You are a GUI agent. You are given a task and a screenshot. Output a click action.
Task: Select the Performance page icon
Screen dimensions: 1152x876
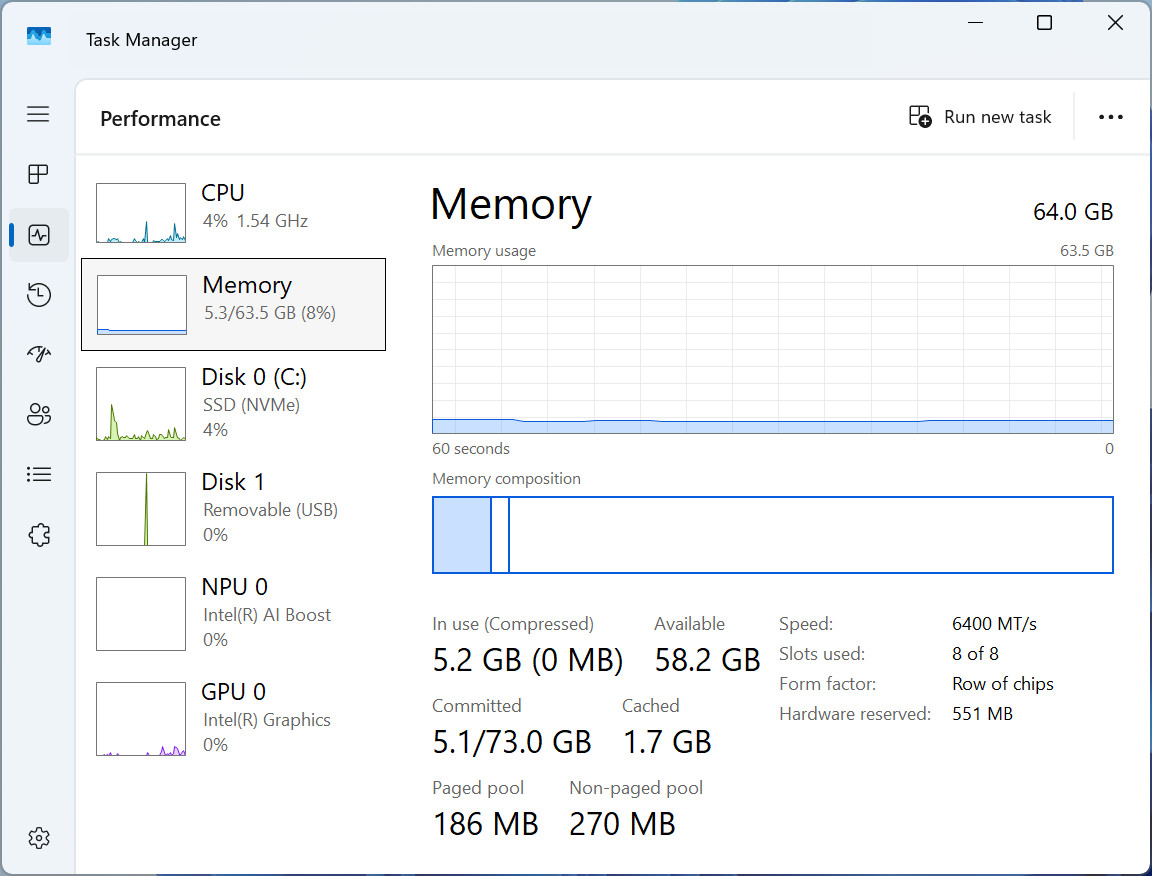[38, 235]
